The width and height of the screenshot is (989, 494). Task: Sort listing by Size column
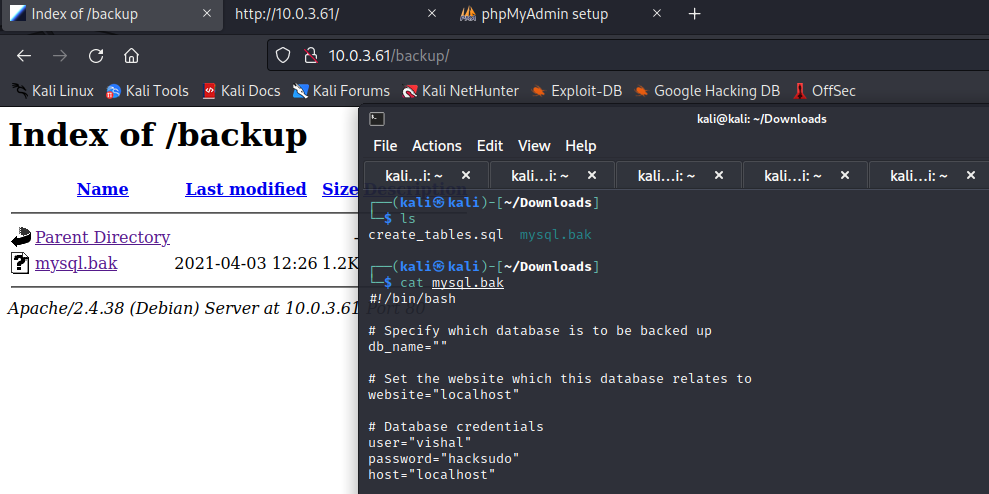point(339,189)
